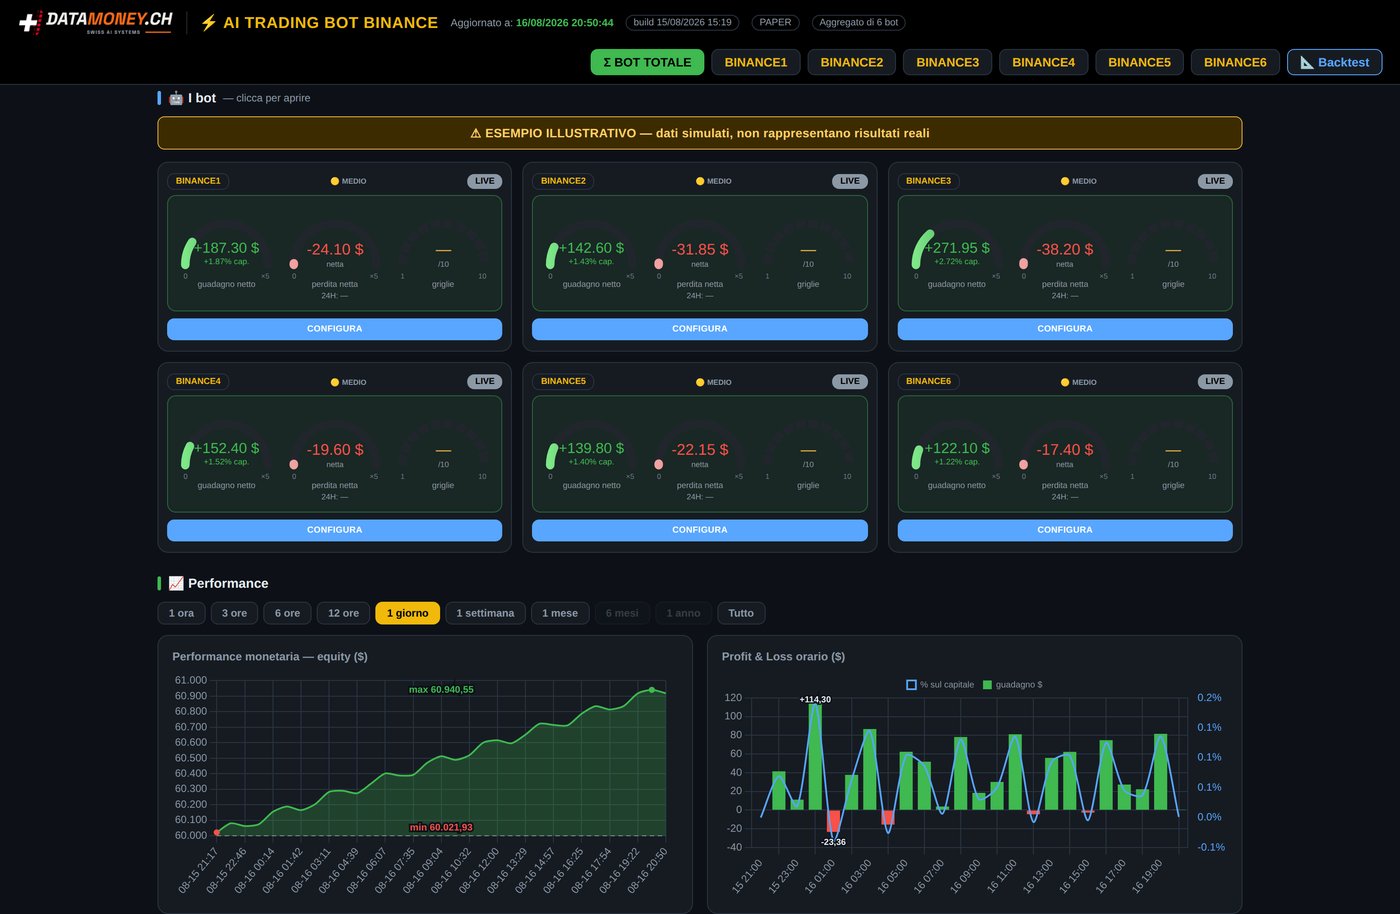Click 'Profit & Loss orario ($)' title
The width and height of the screenshot is (1400, 914).
click(783, 657)
